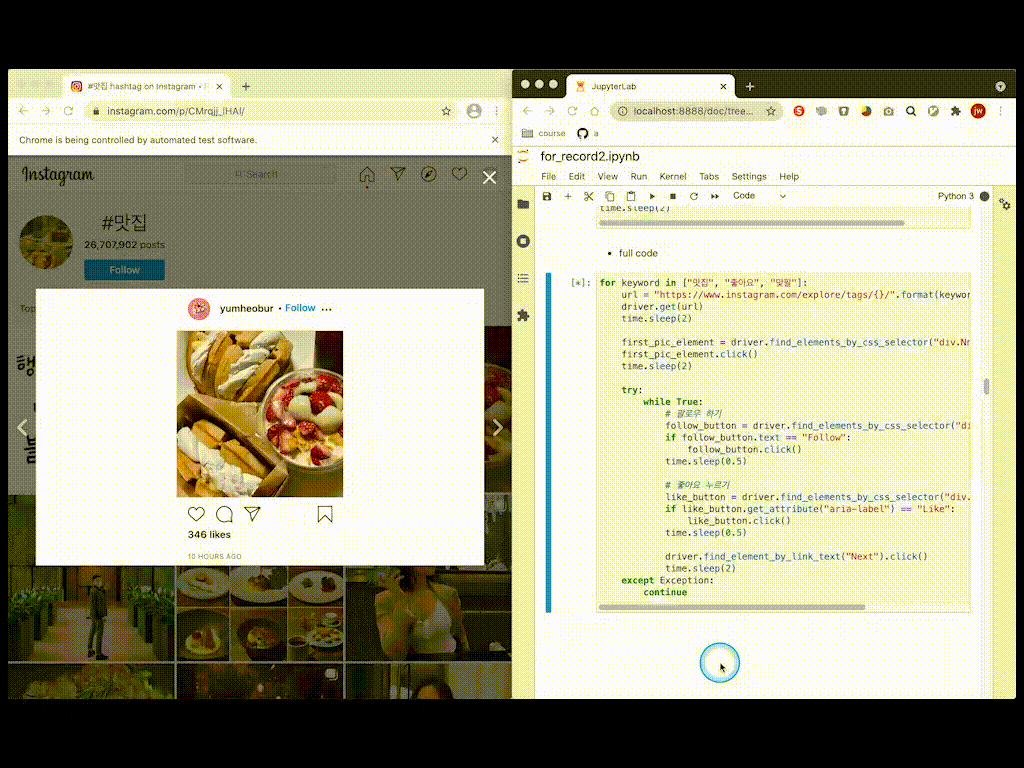The height and width of the screenshot is (768, 1024).
Task: Open Instagram activity heart icon in header
Action: click(460, 174)
